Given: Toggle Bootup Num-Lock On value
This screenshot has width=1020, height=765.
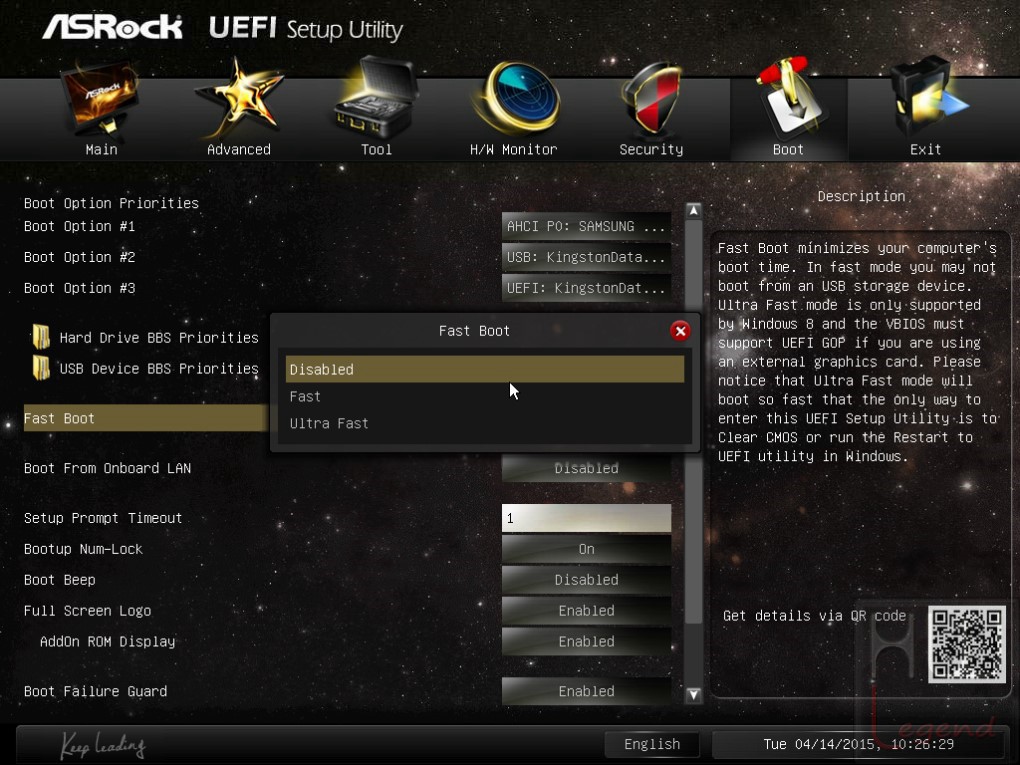Looking at the screenshot, I should pyautogui.click(x=586, y=549).
